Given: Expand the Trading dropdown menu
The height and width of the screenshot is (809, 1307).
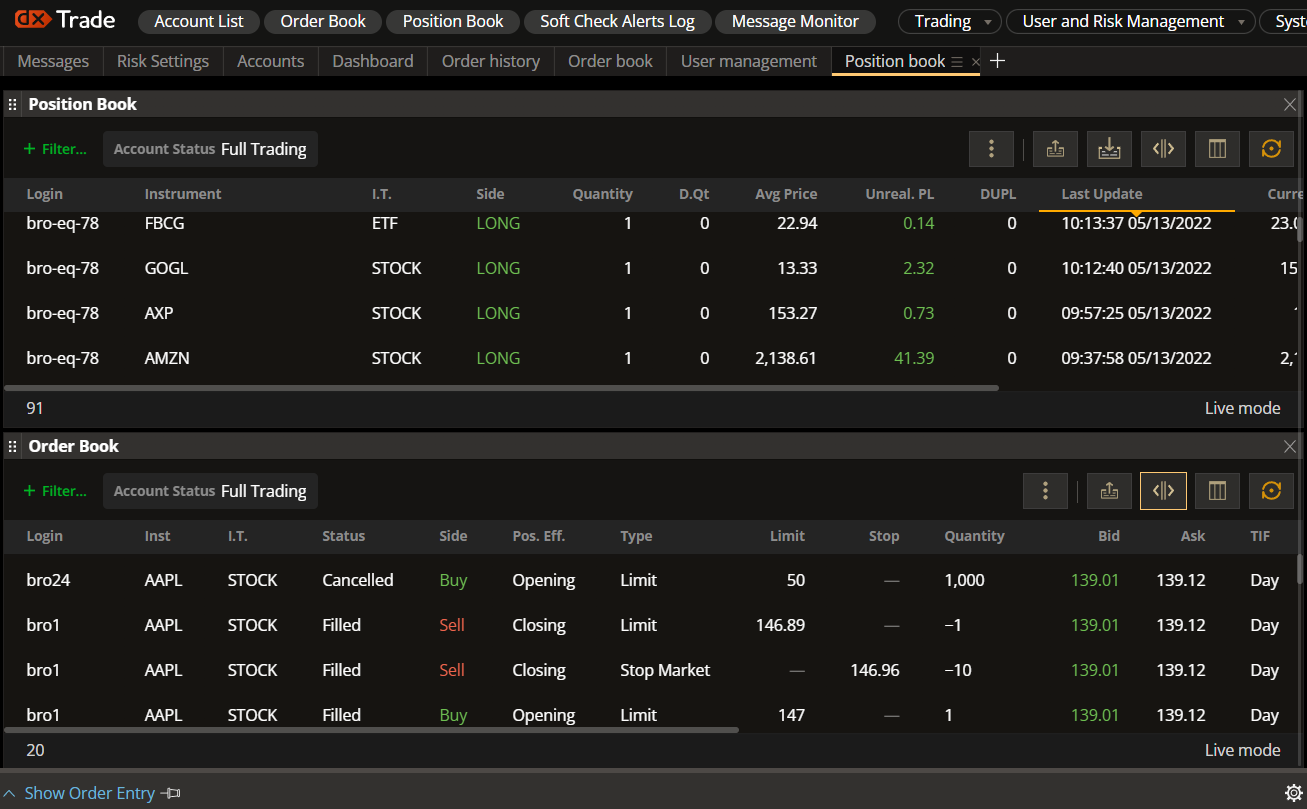Looking at the screenshot, I should click(x=949, y=21).
